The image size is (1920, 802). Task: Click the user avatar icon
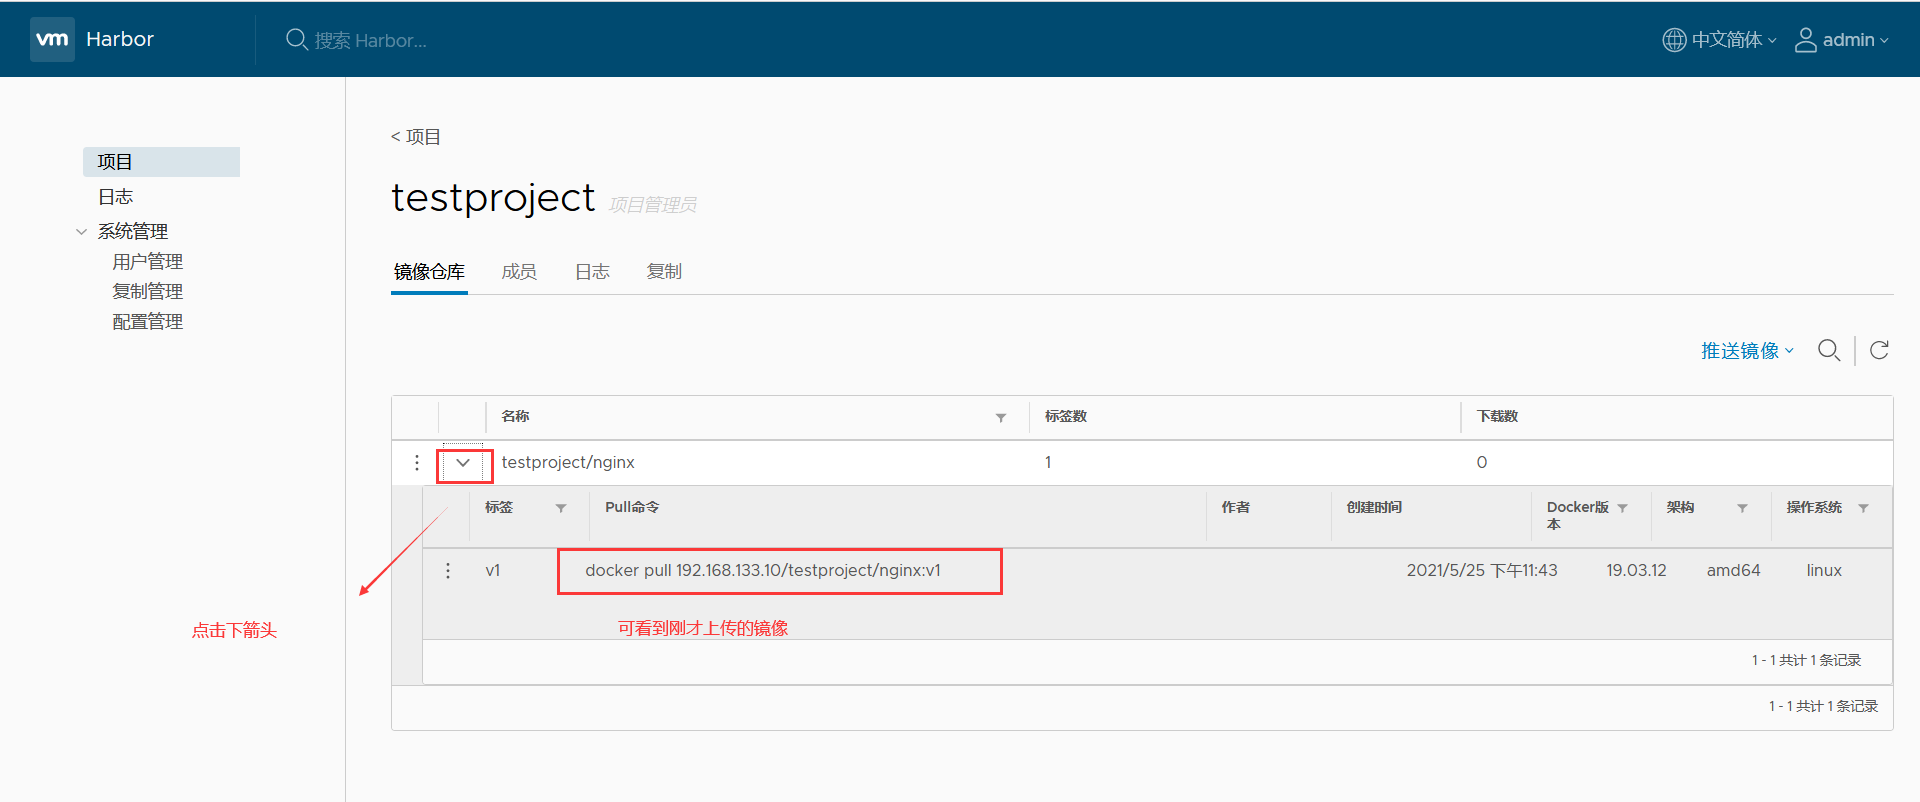tap(1805, 40)
